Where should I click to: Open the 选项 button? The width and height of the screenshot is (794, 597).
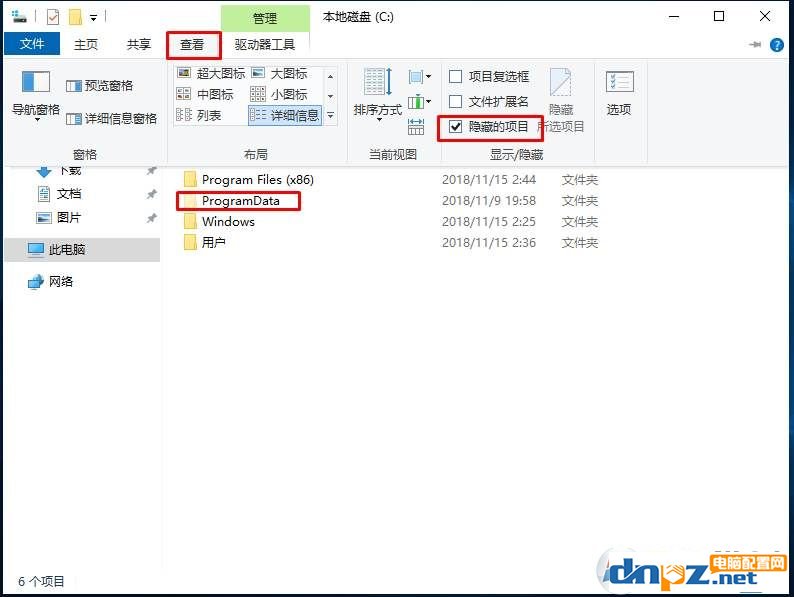pyautogui.click(x=619, y=93)
